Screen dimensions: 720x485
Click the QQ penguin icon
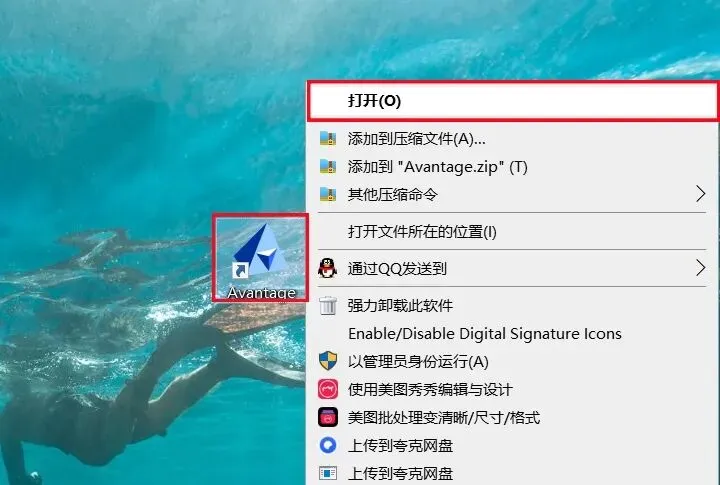pyautogui.click(x=327, y=268)
